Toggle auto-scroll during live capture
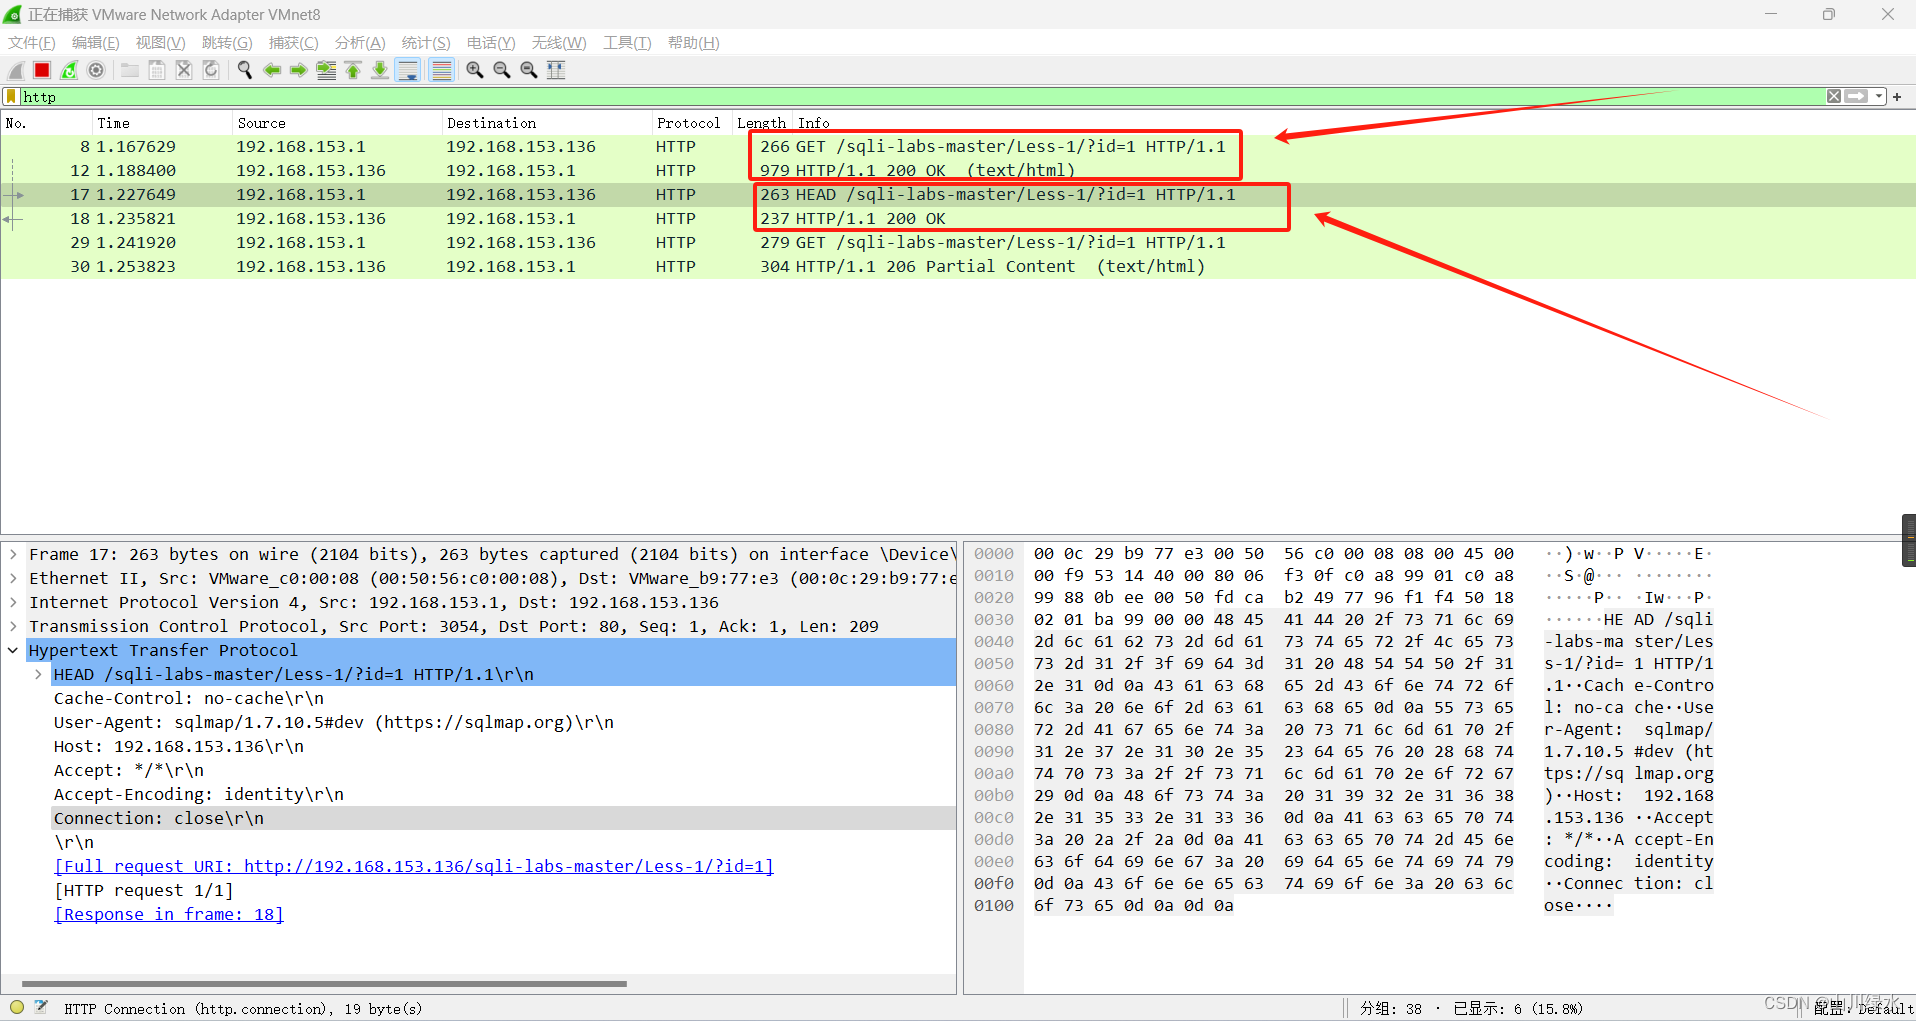 [408, 70]
